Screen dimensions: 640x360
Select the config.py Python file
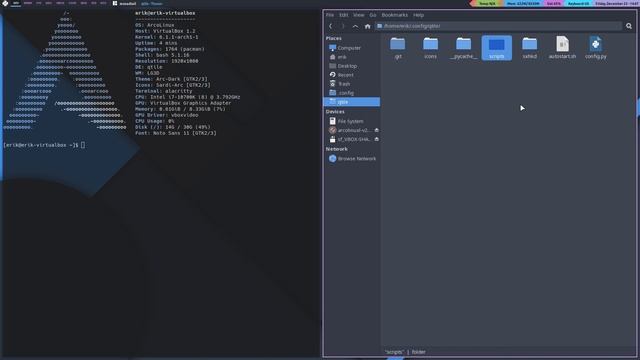pos(596,48)
